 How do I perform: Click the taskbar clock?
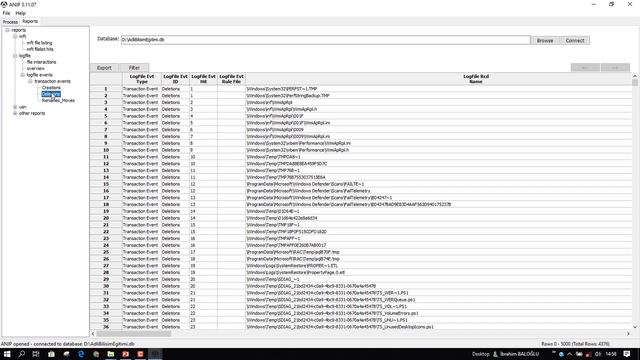click(x=611, y=354)
